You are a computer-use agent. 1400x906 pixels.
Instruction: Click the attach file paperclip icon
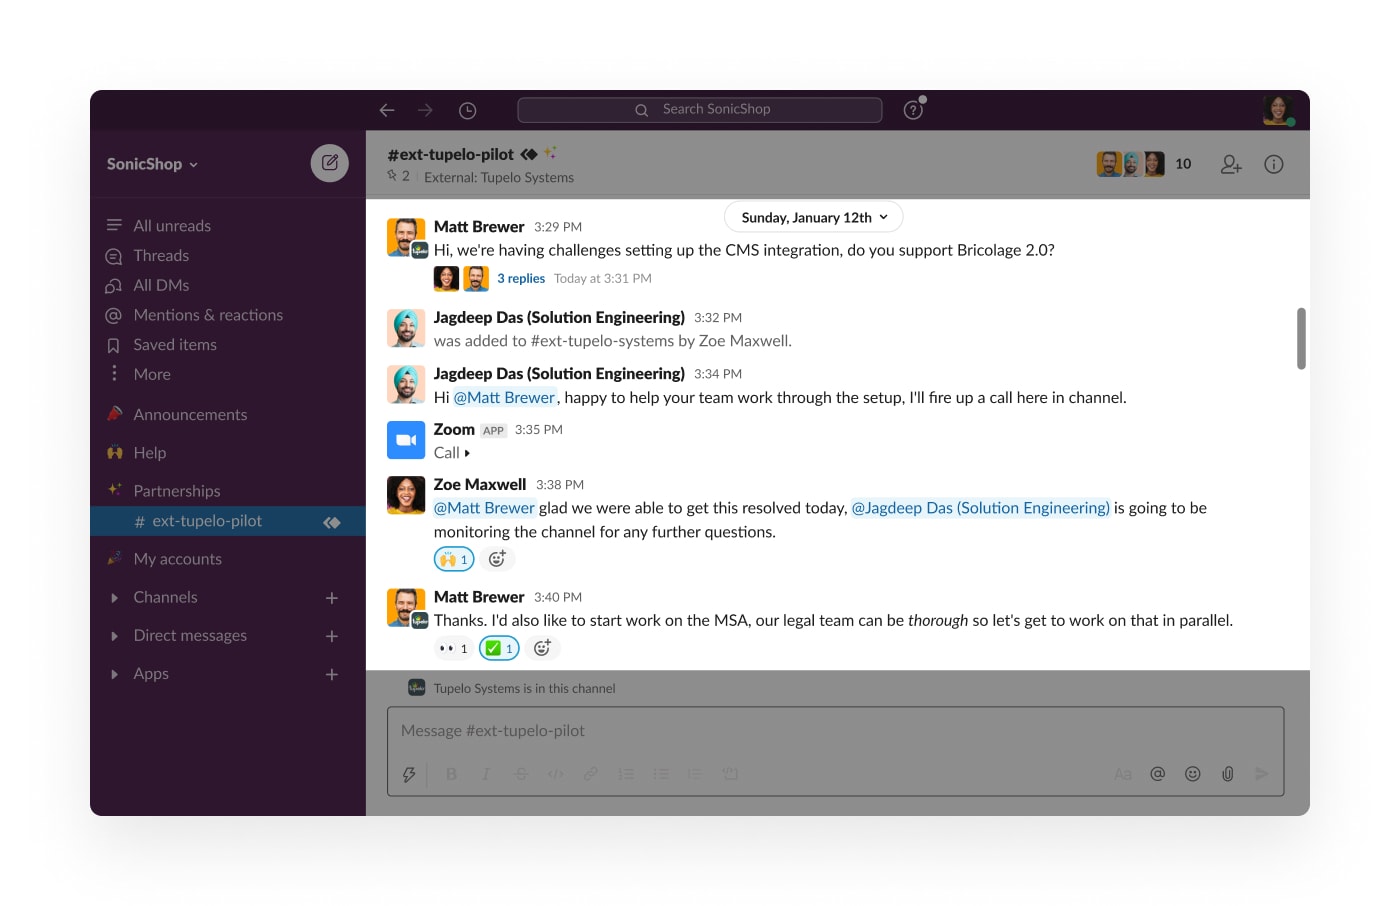[x=1227, y=773]
